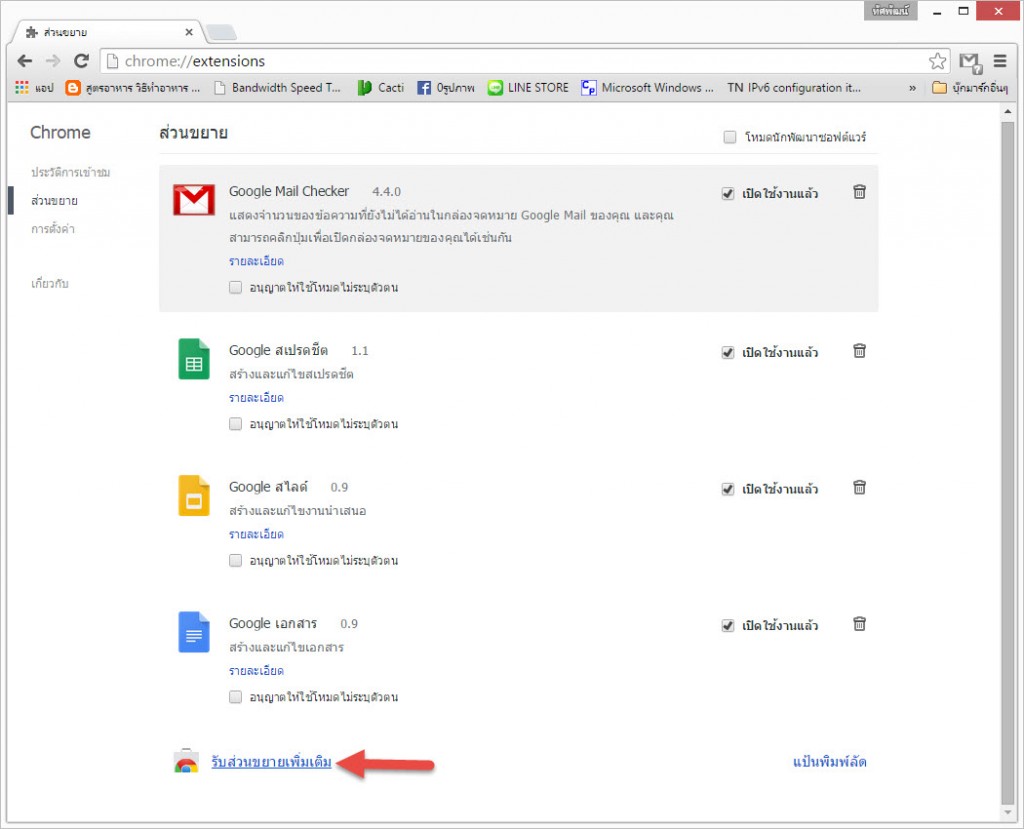Screen dimensions: 1024x829
Task: Select ประวัติการเข้าชม in the left sidebar
Action: click(70, 173)
